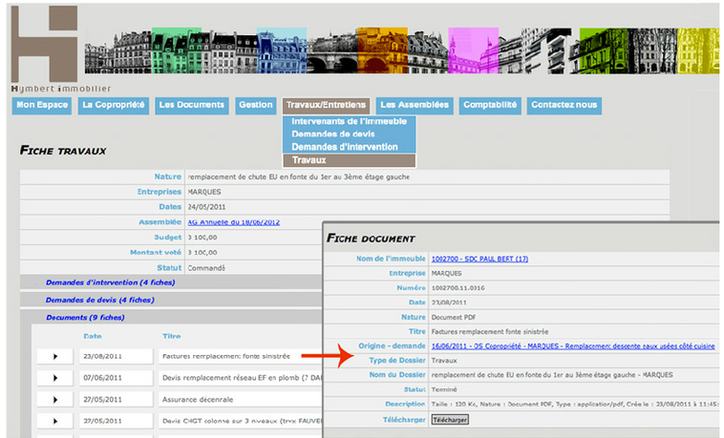The width and height of the screenshot is (724, 438).
Task: Open the Contactez nous menu
Action: click(564, 105)
